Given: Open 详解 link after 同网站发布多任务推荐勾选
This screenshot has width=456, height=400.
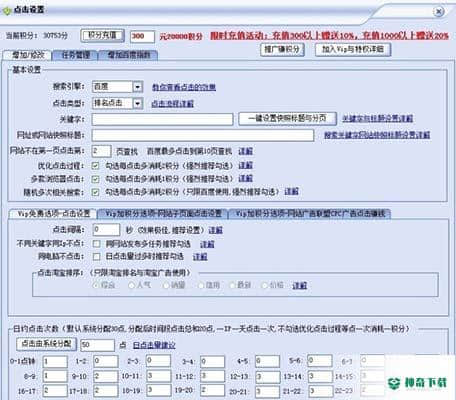Looking at the screenshot, I should click(x=207, y=244).
